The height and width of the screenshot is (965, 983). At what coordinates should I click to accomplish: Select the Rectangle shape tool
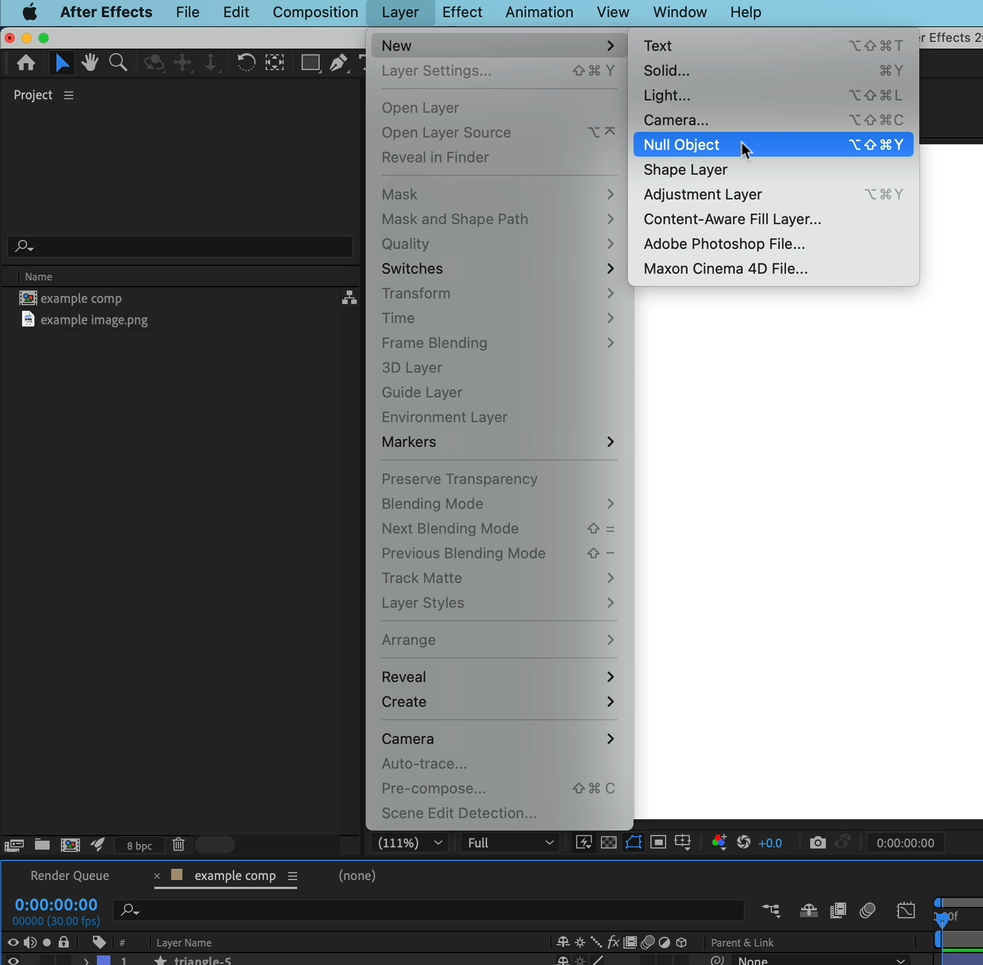[x=311, y=63]
